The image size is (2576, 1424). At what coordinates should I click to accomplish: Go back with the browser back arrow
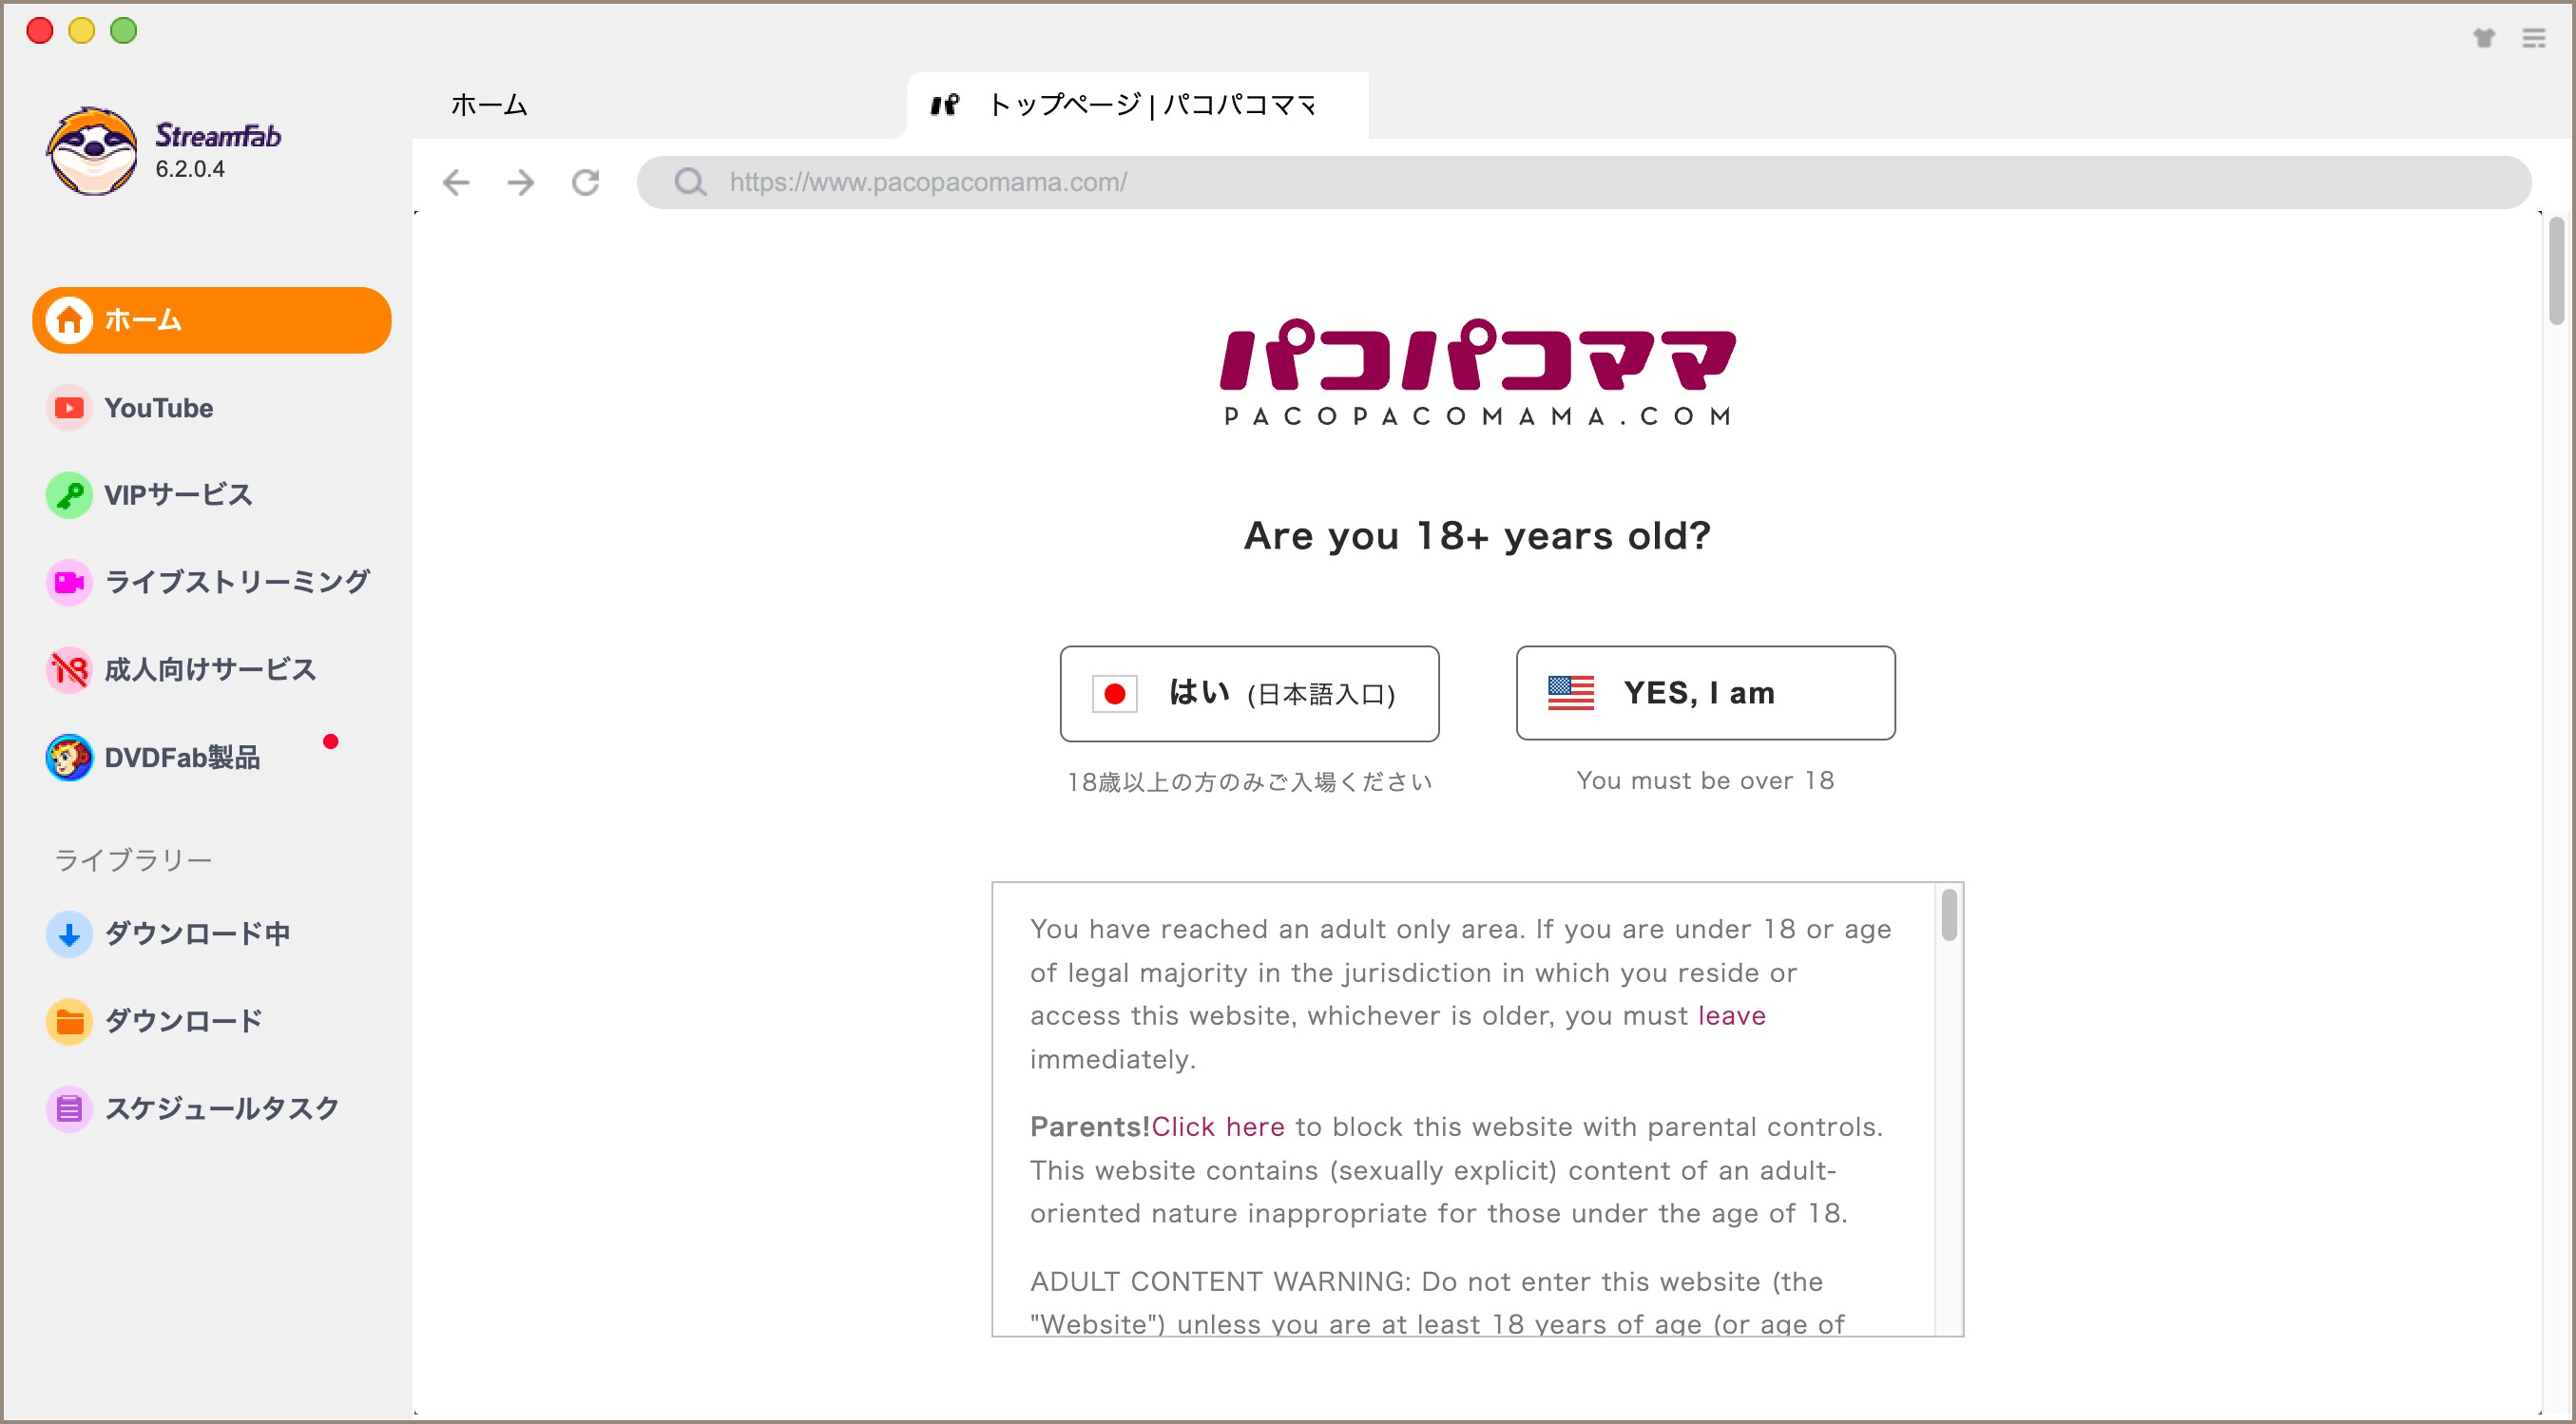click(x=456, y=182)
